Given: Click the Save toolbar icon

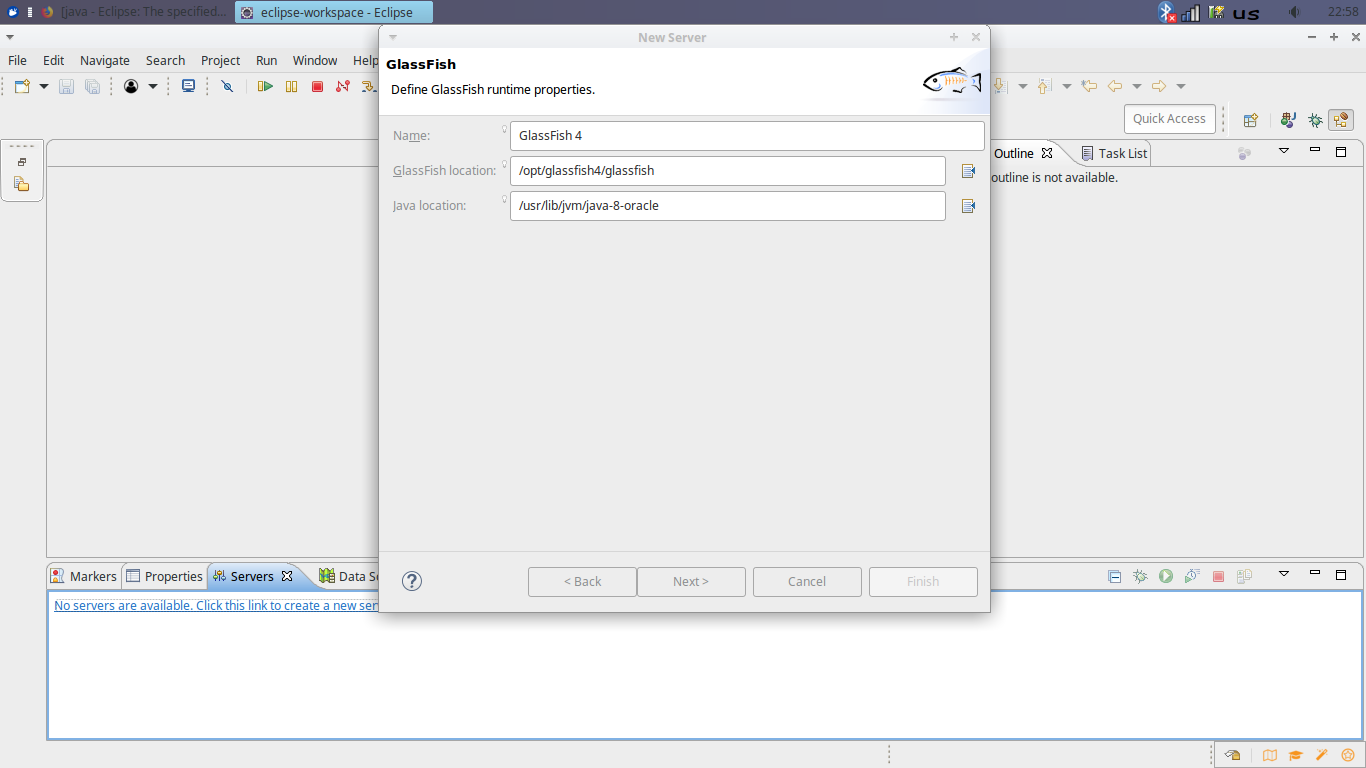Looking at the screenshot, I should pos(66,87).
